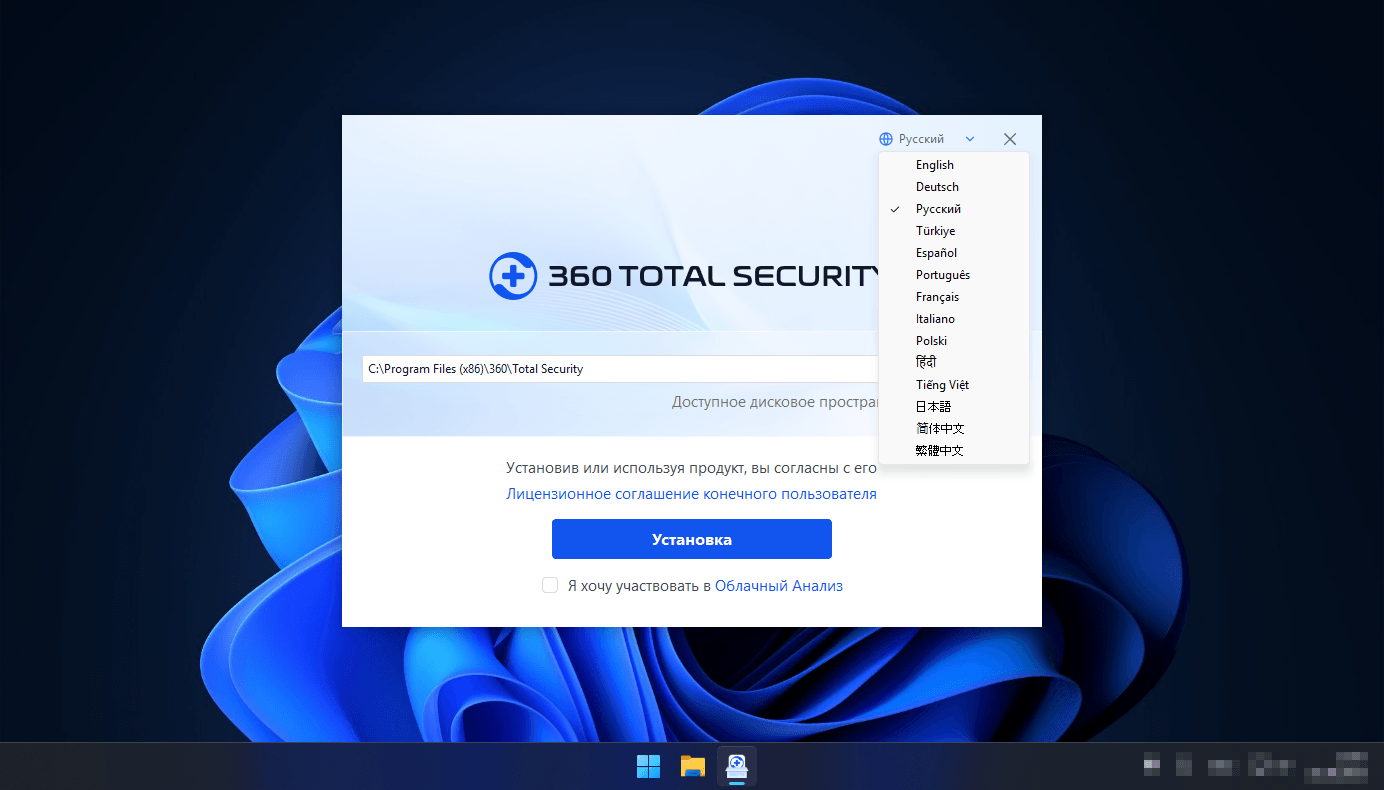
Task: Enable the Облачный Анализ participation checkbox
Action: (550, 585)
